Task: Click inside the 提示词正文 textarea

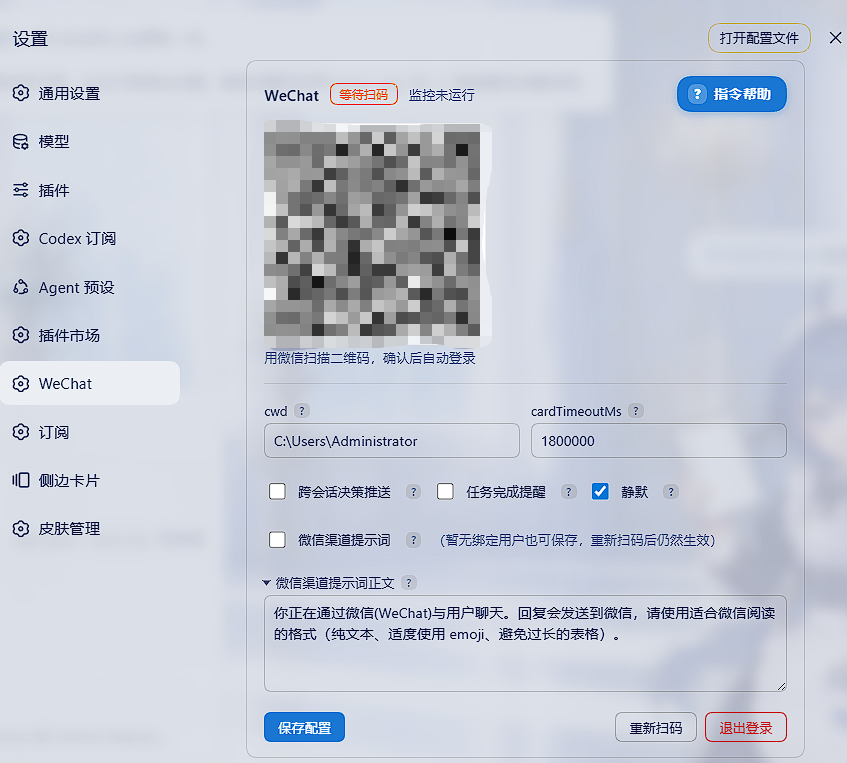Action: [525, 644]
